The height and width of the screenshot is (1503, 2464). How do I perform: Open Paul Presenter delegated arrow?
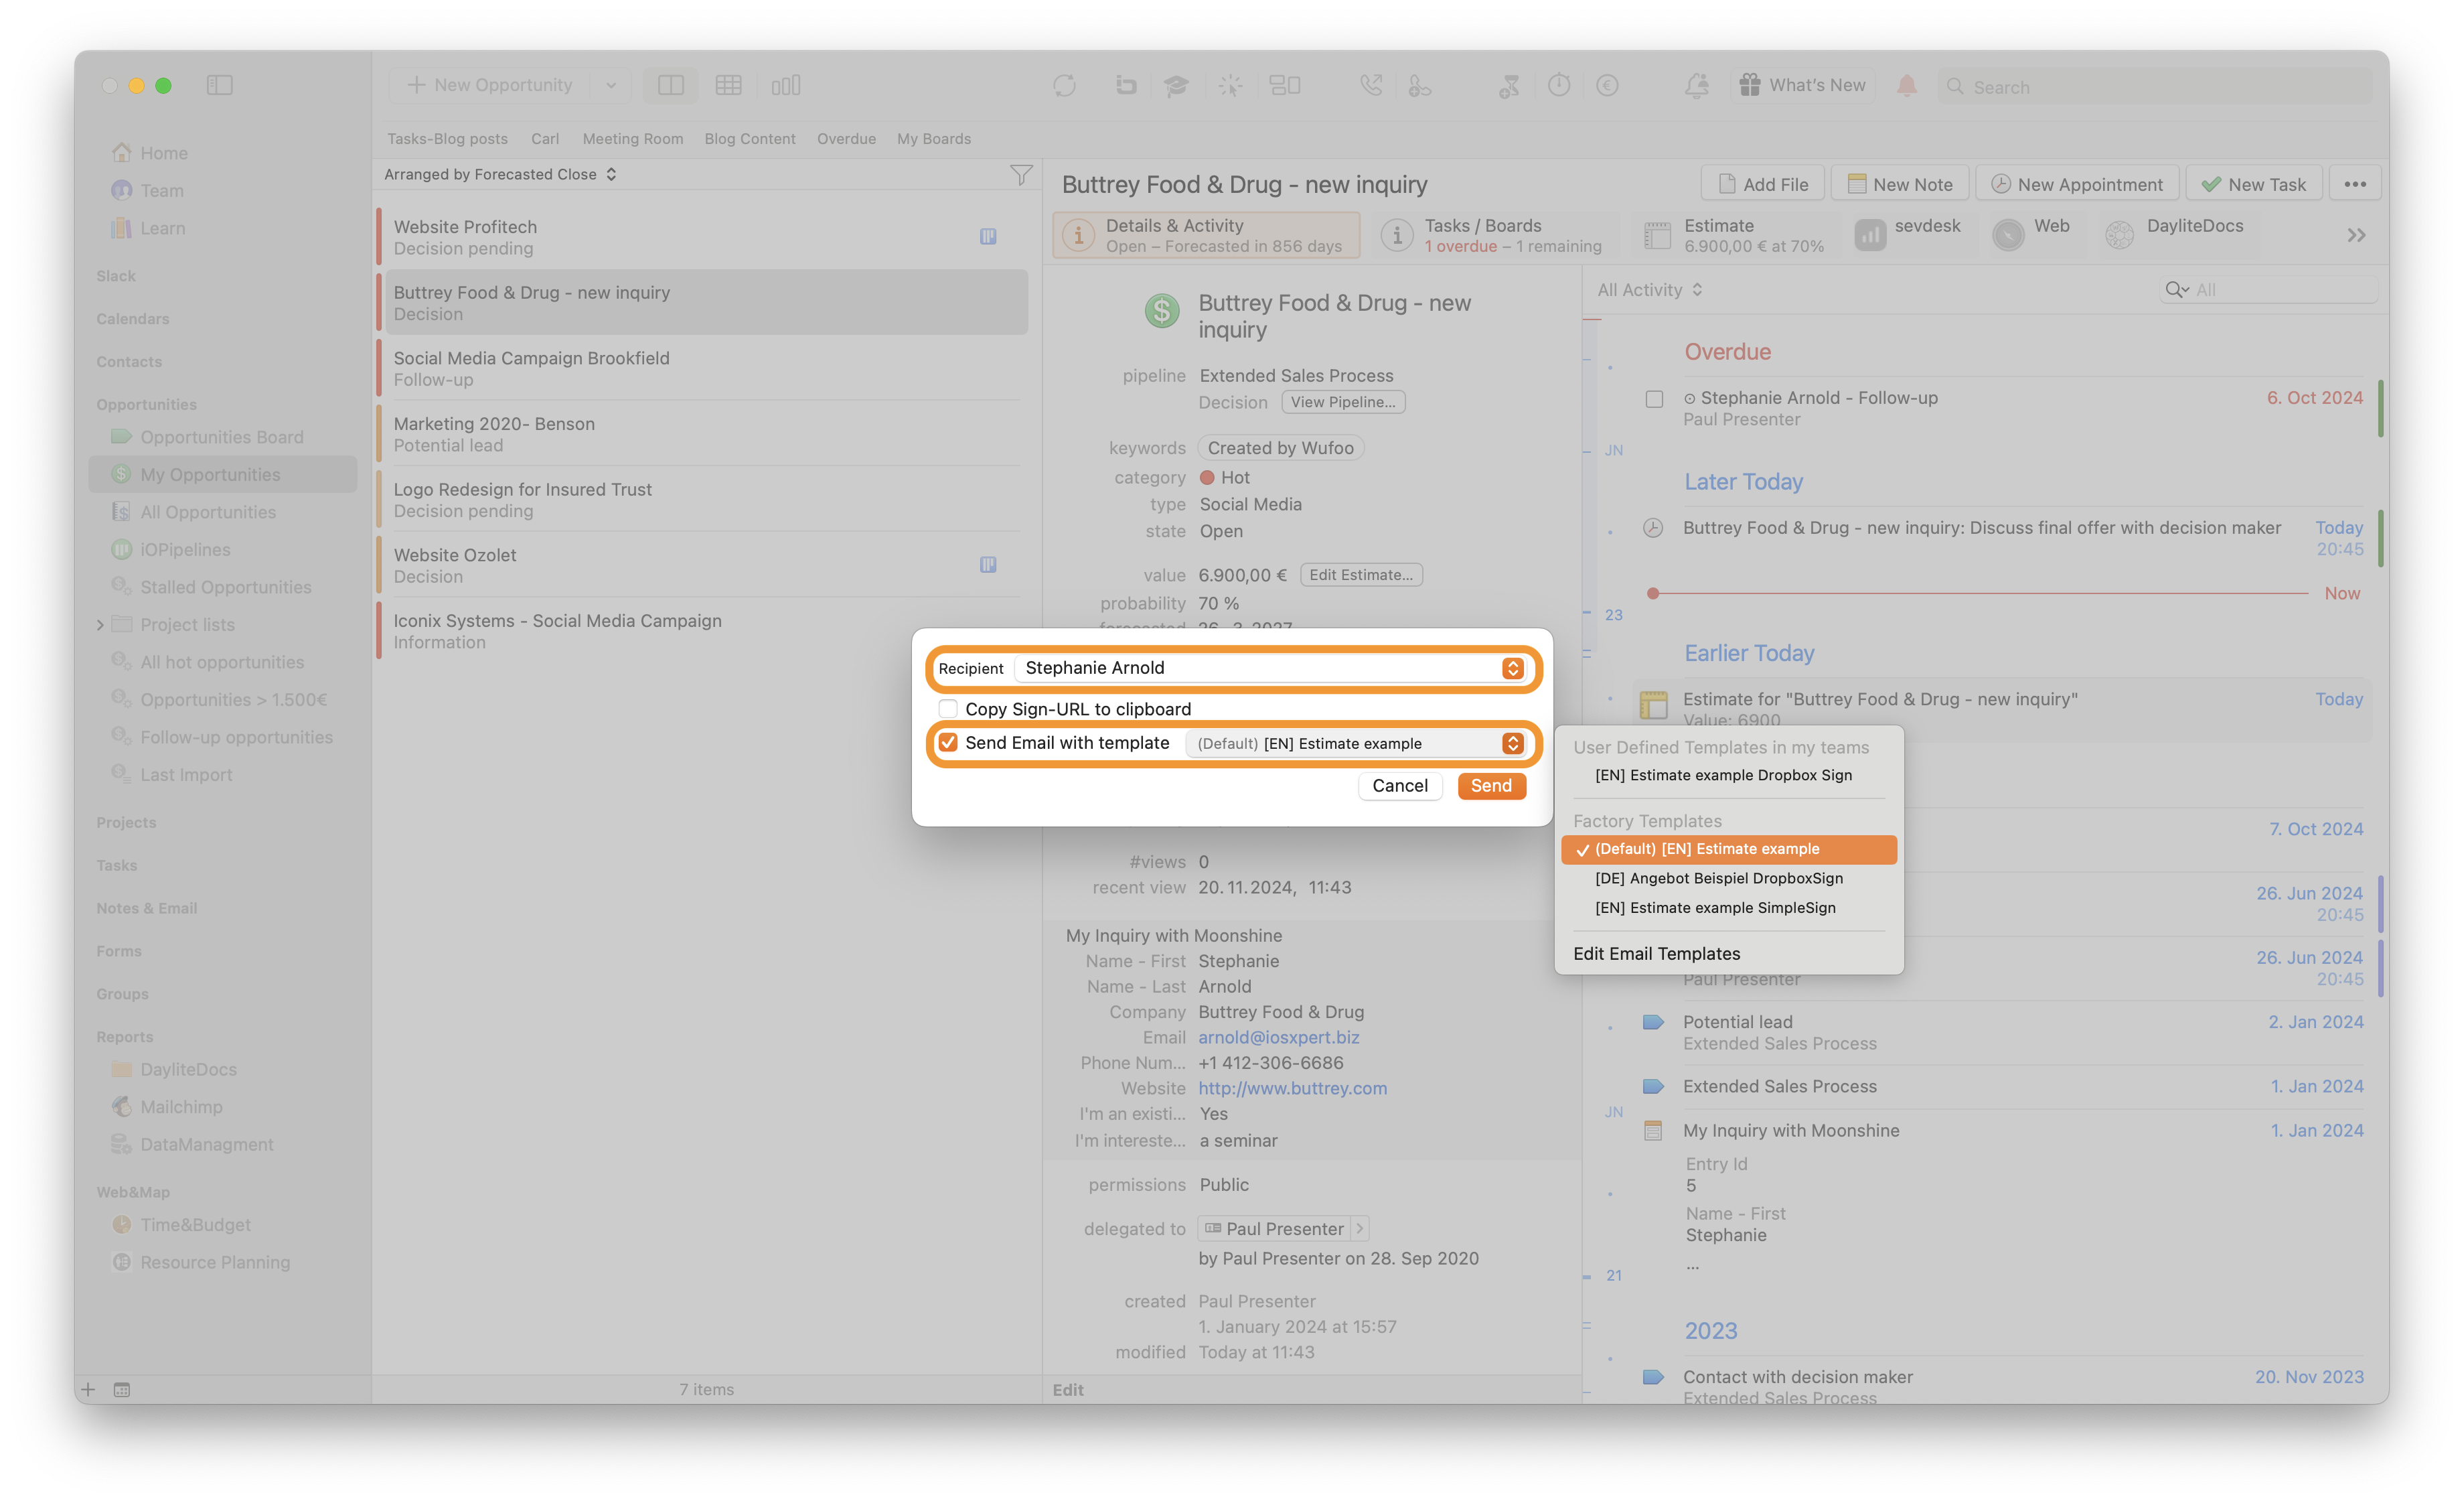[1359, 1228]
